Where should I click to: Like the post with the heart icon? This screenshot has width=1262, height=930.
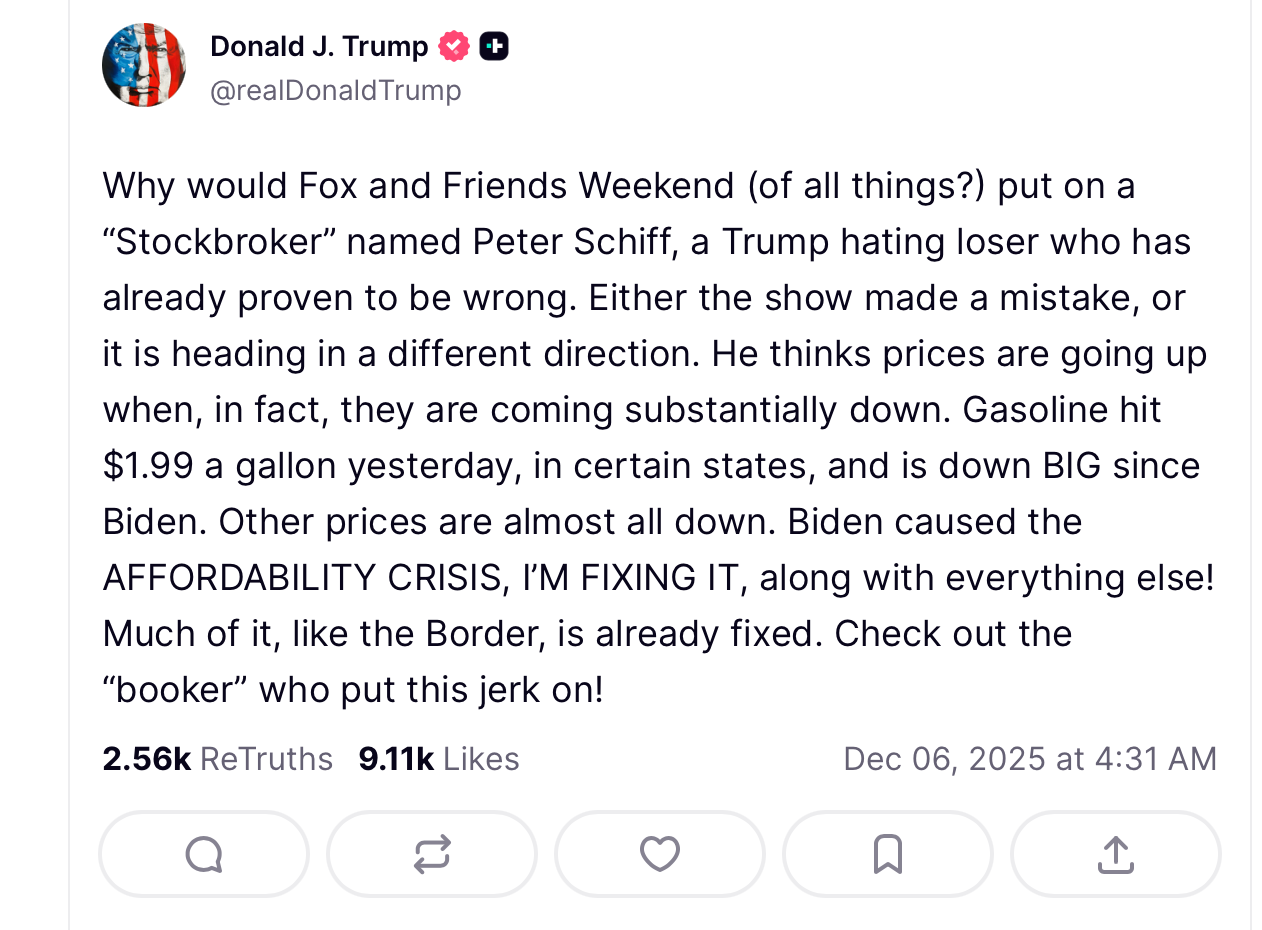[660, 854]
